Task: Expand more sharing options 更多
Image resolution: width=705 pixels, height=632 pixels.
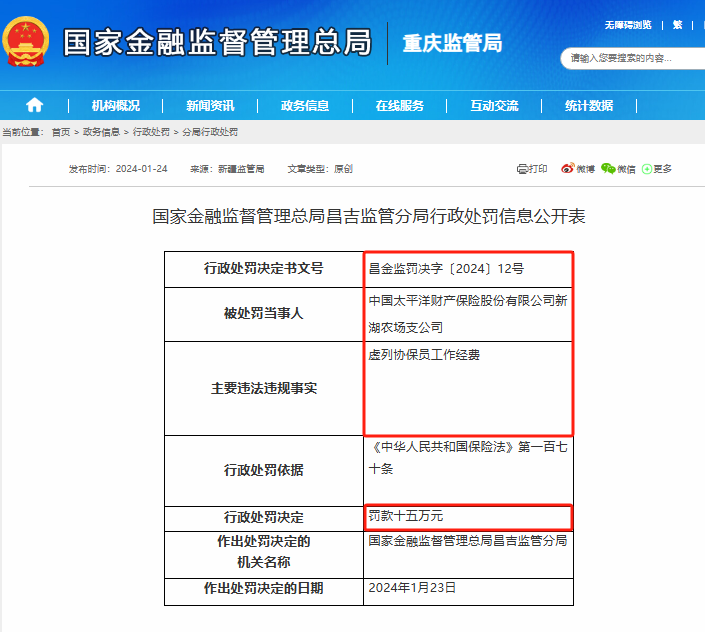Action: click(657, 169)
